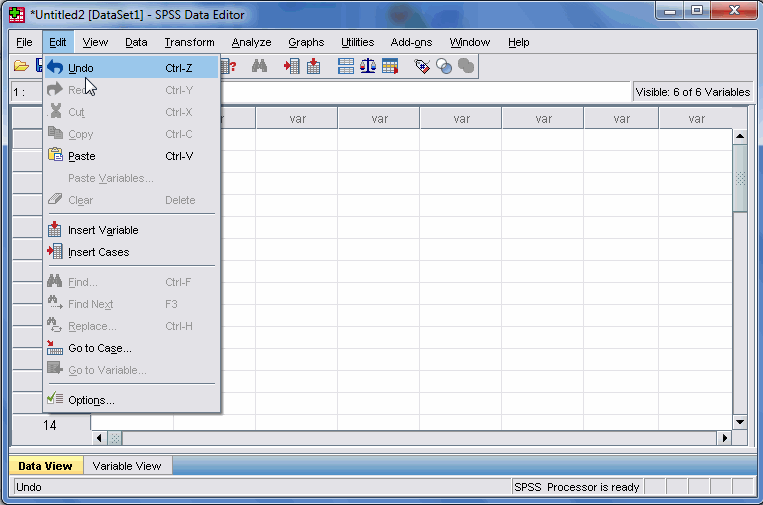Open the View menu
This screenshot has width=763, height=505.
(x=95, y=42)
